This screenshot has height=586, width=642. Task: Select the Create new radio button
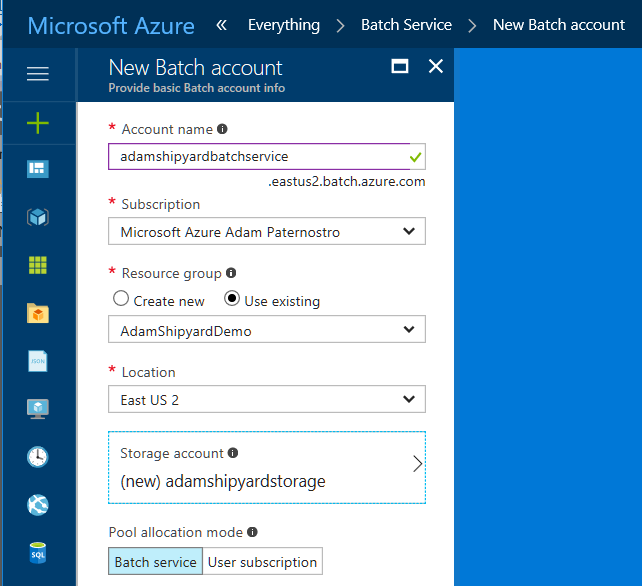point(121,298)
